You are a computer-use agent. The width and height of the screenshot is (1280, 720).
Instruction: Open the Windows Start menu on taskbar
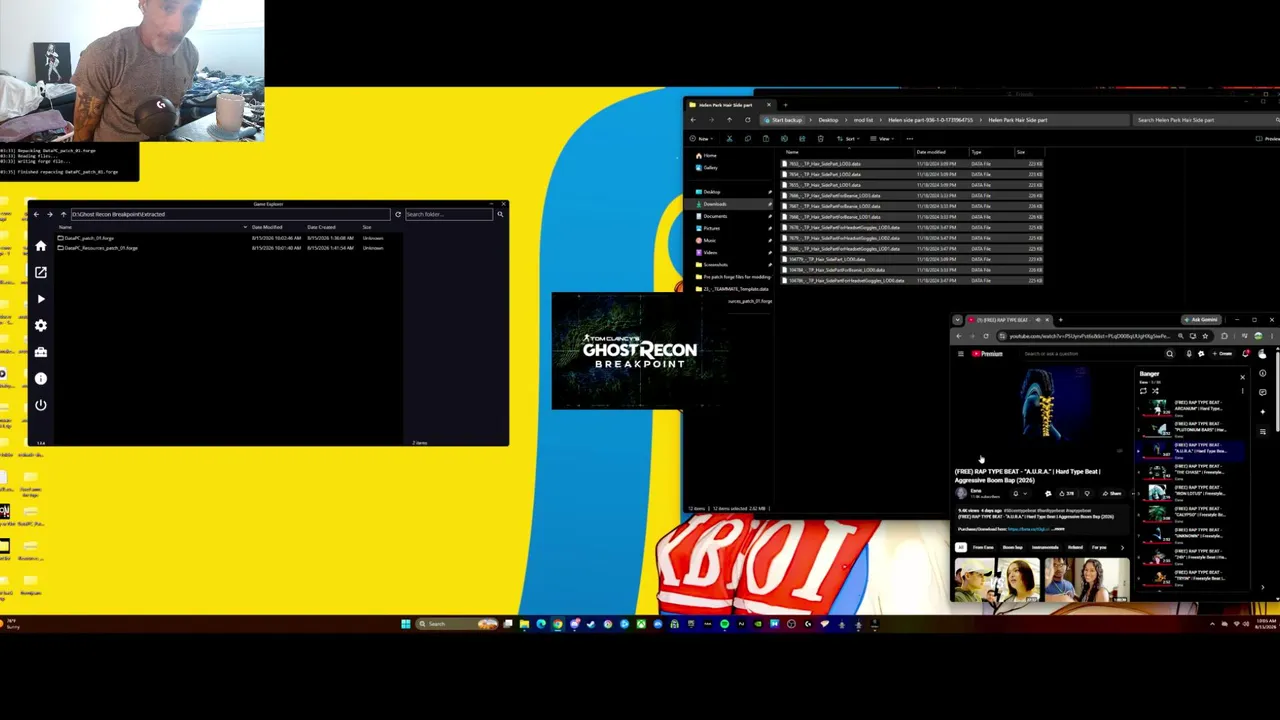[x=405, y=624]
